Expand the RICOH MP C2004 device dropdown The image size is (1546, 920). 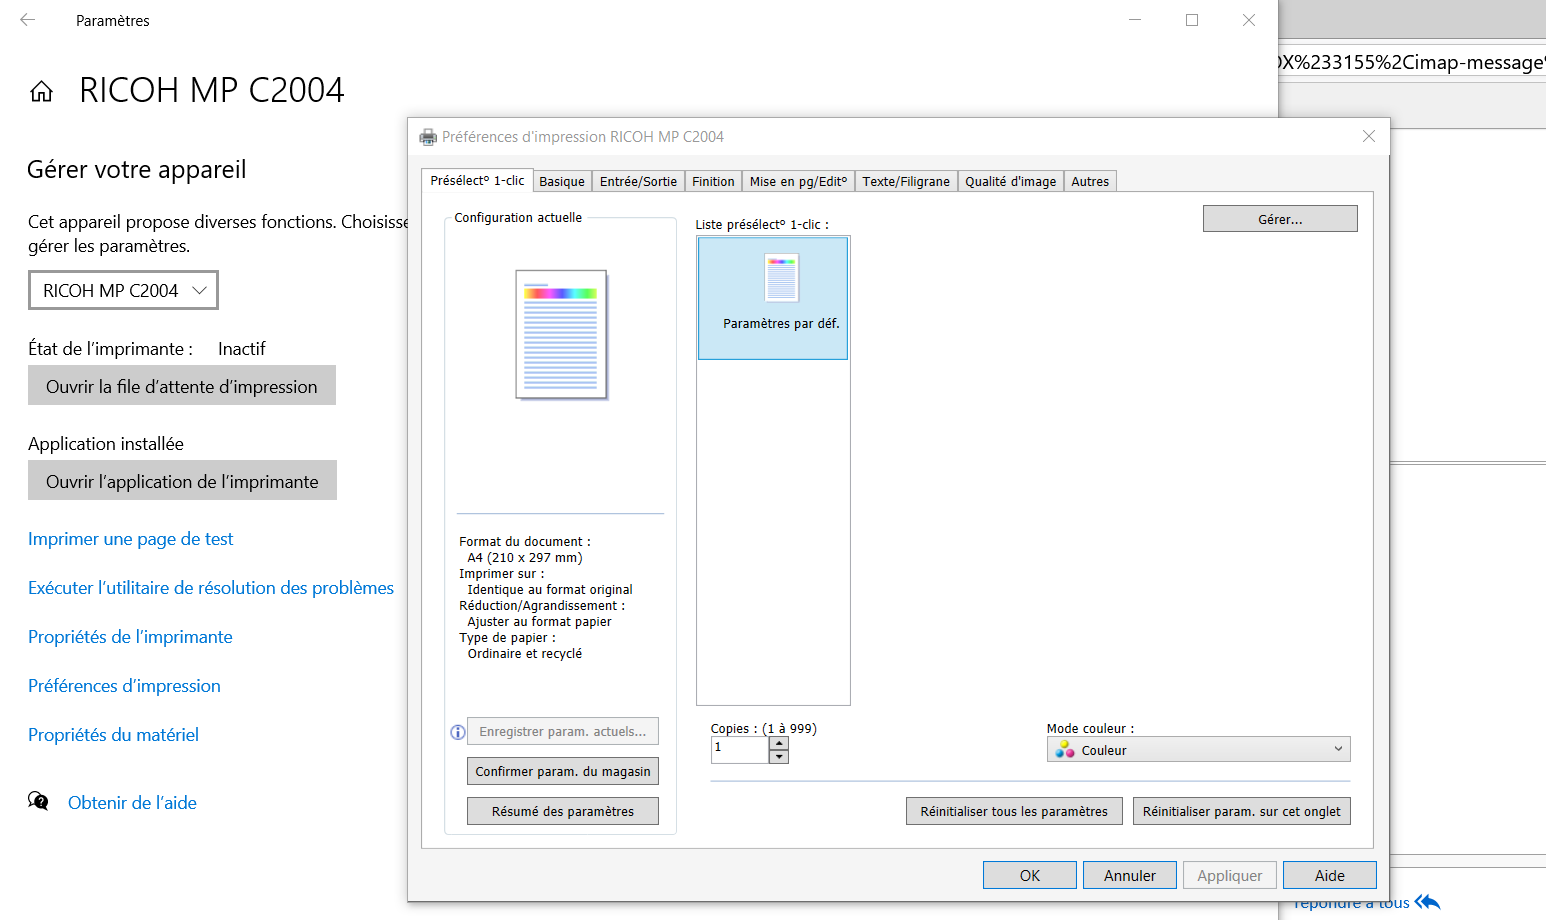pyautogui.click(x=123, y=291)
